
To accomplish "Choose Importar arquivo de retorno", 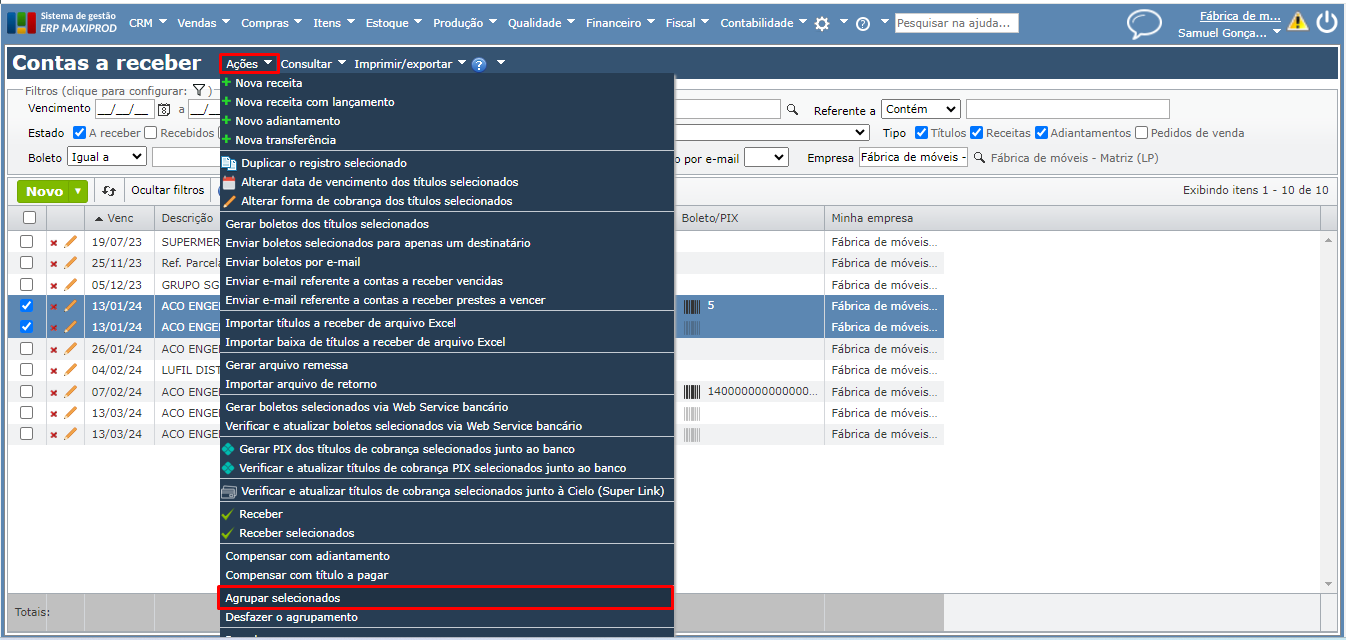I will [x=301, y=384].
